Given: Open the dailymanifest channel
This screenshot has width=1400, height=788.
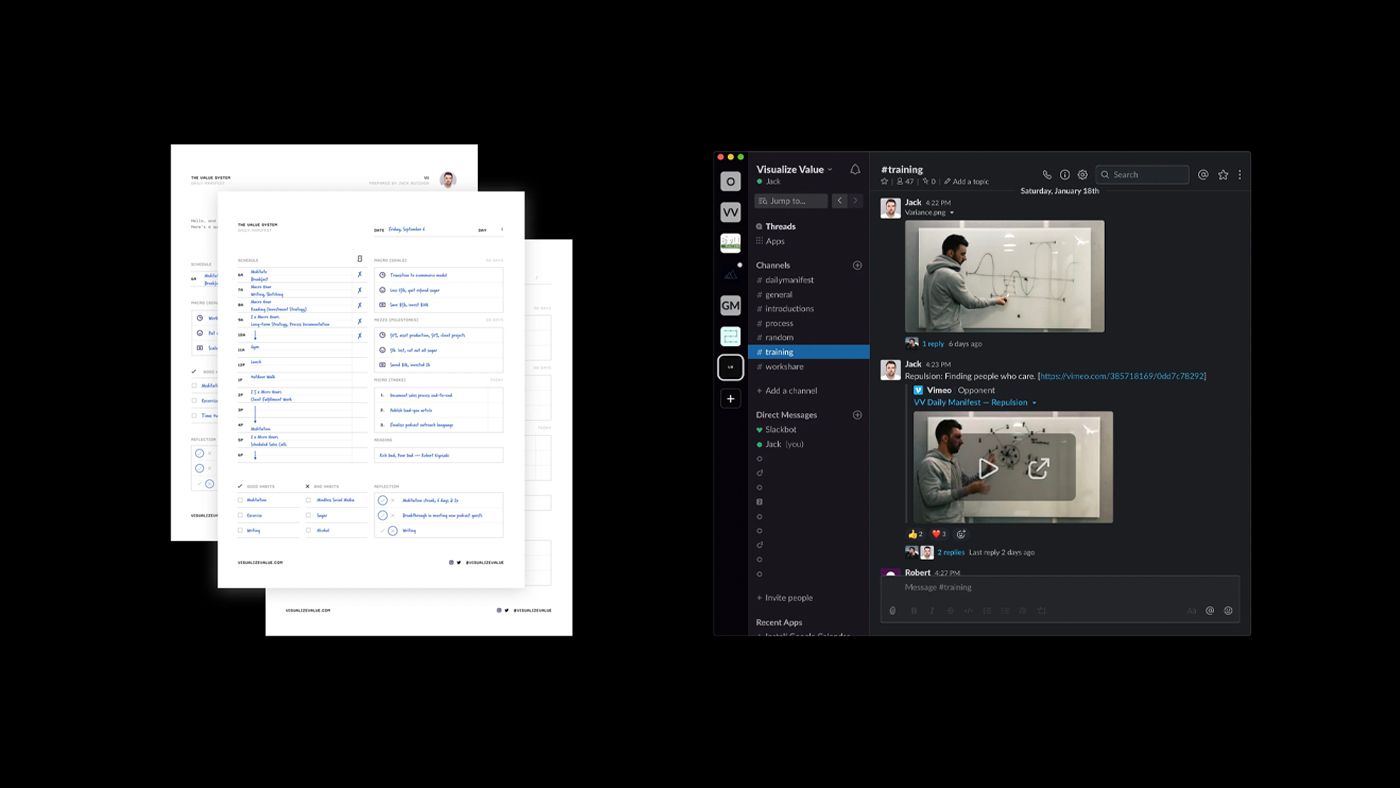Looking at the screenshot, I should (x=789, y=280).
